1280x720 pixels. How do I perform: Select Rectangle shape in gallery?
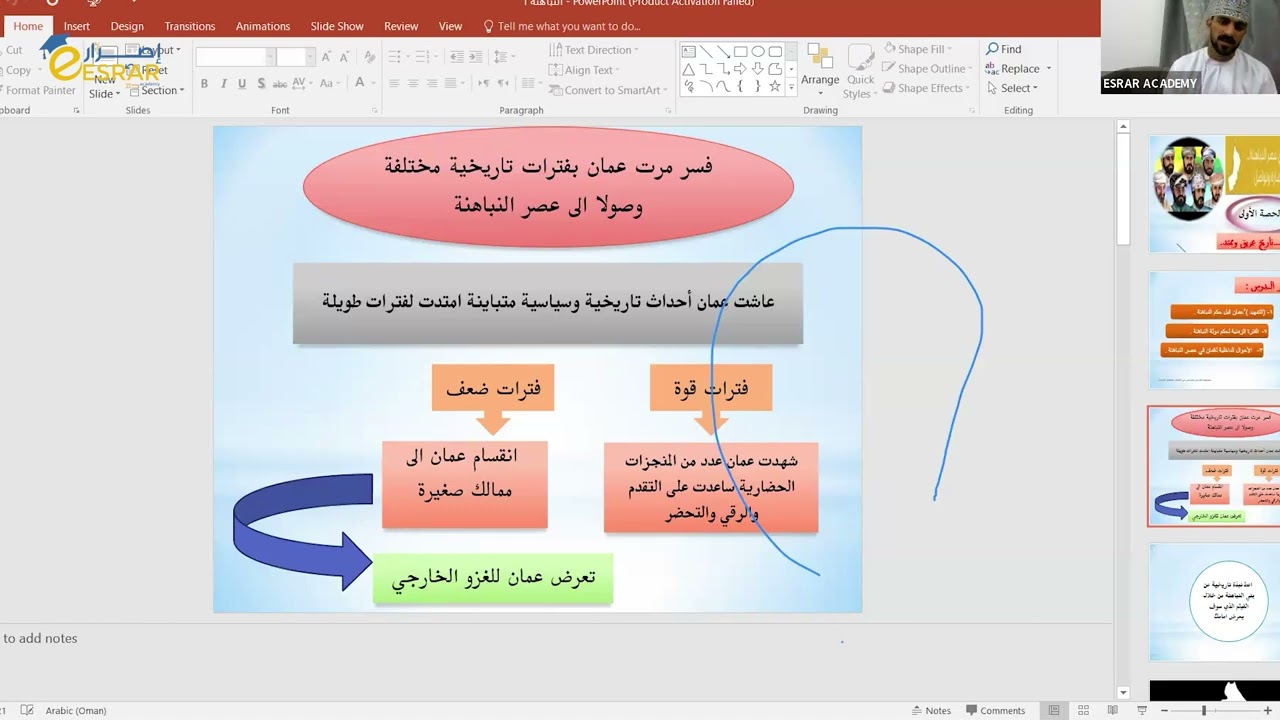pyautogui.click(x=741, y=51)
